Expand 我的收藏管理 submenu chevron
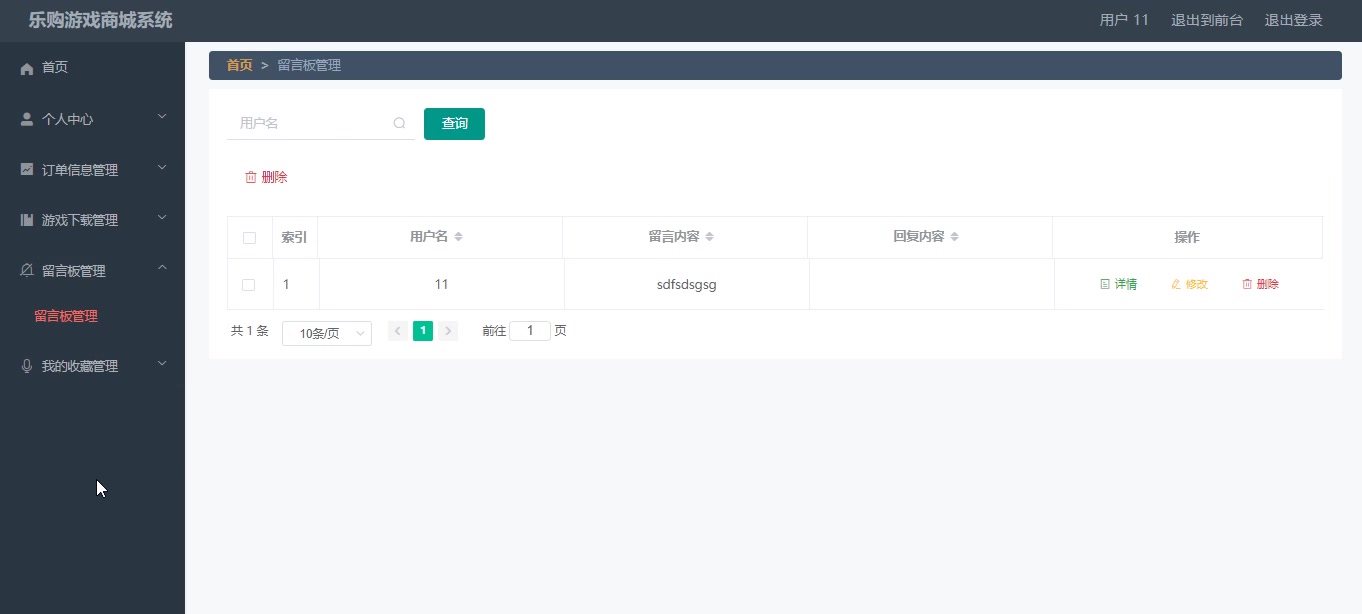This screenshot has height=614, width=1362. pos(162,365)
